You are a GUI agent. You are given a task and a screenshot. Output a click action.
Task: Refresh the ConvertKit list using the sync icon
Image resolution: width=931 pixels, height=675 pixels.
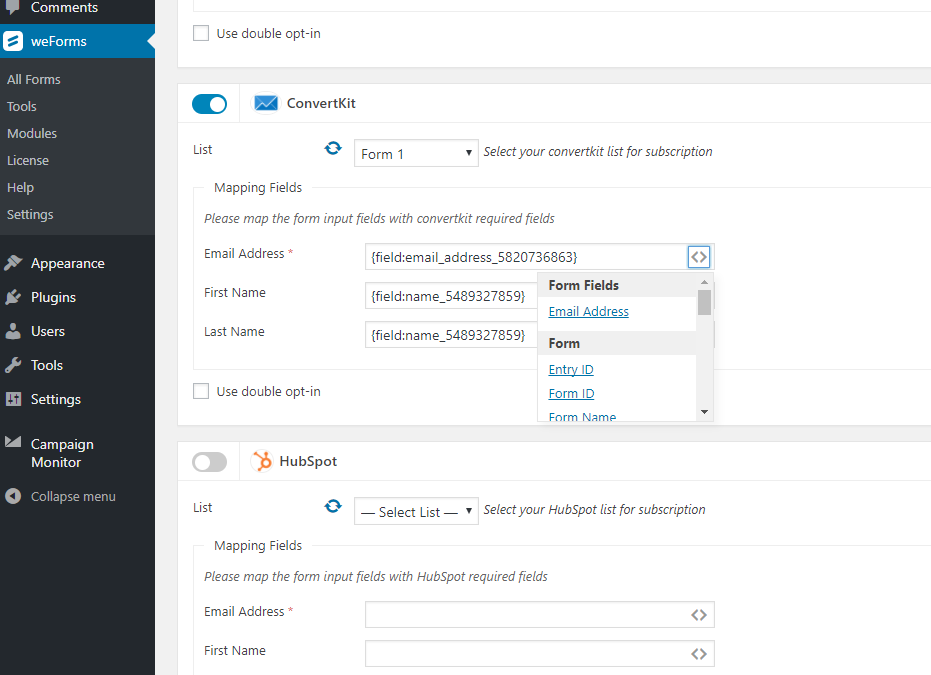(333, 147)
